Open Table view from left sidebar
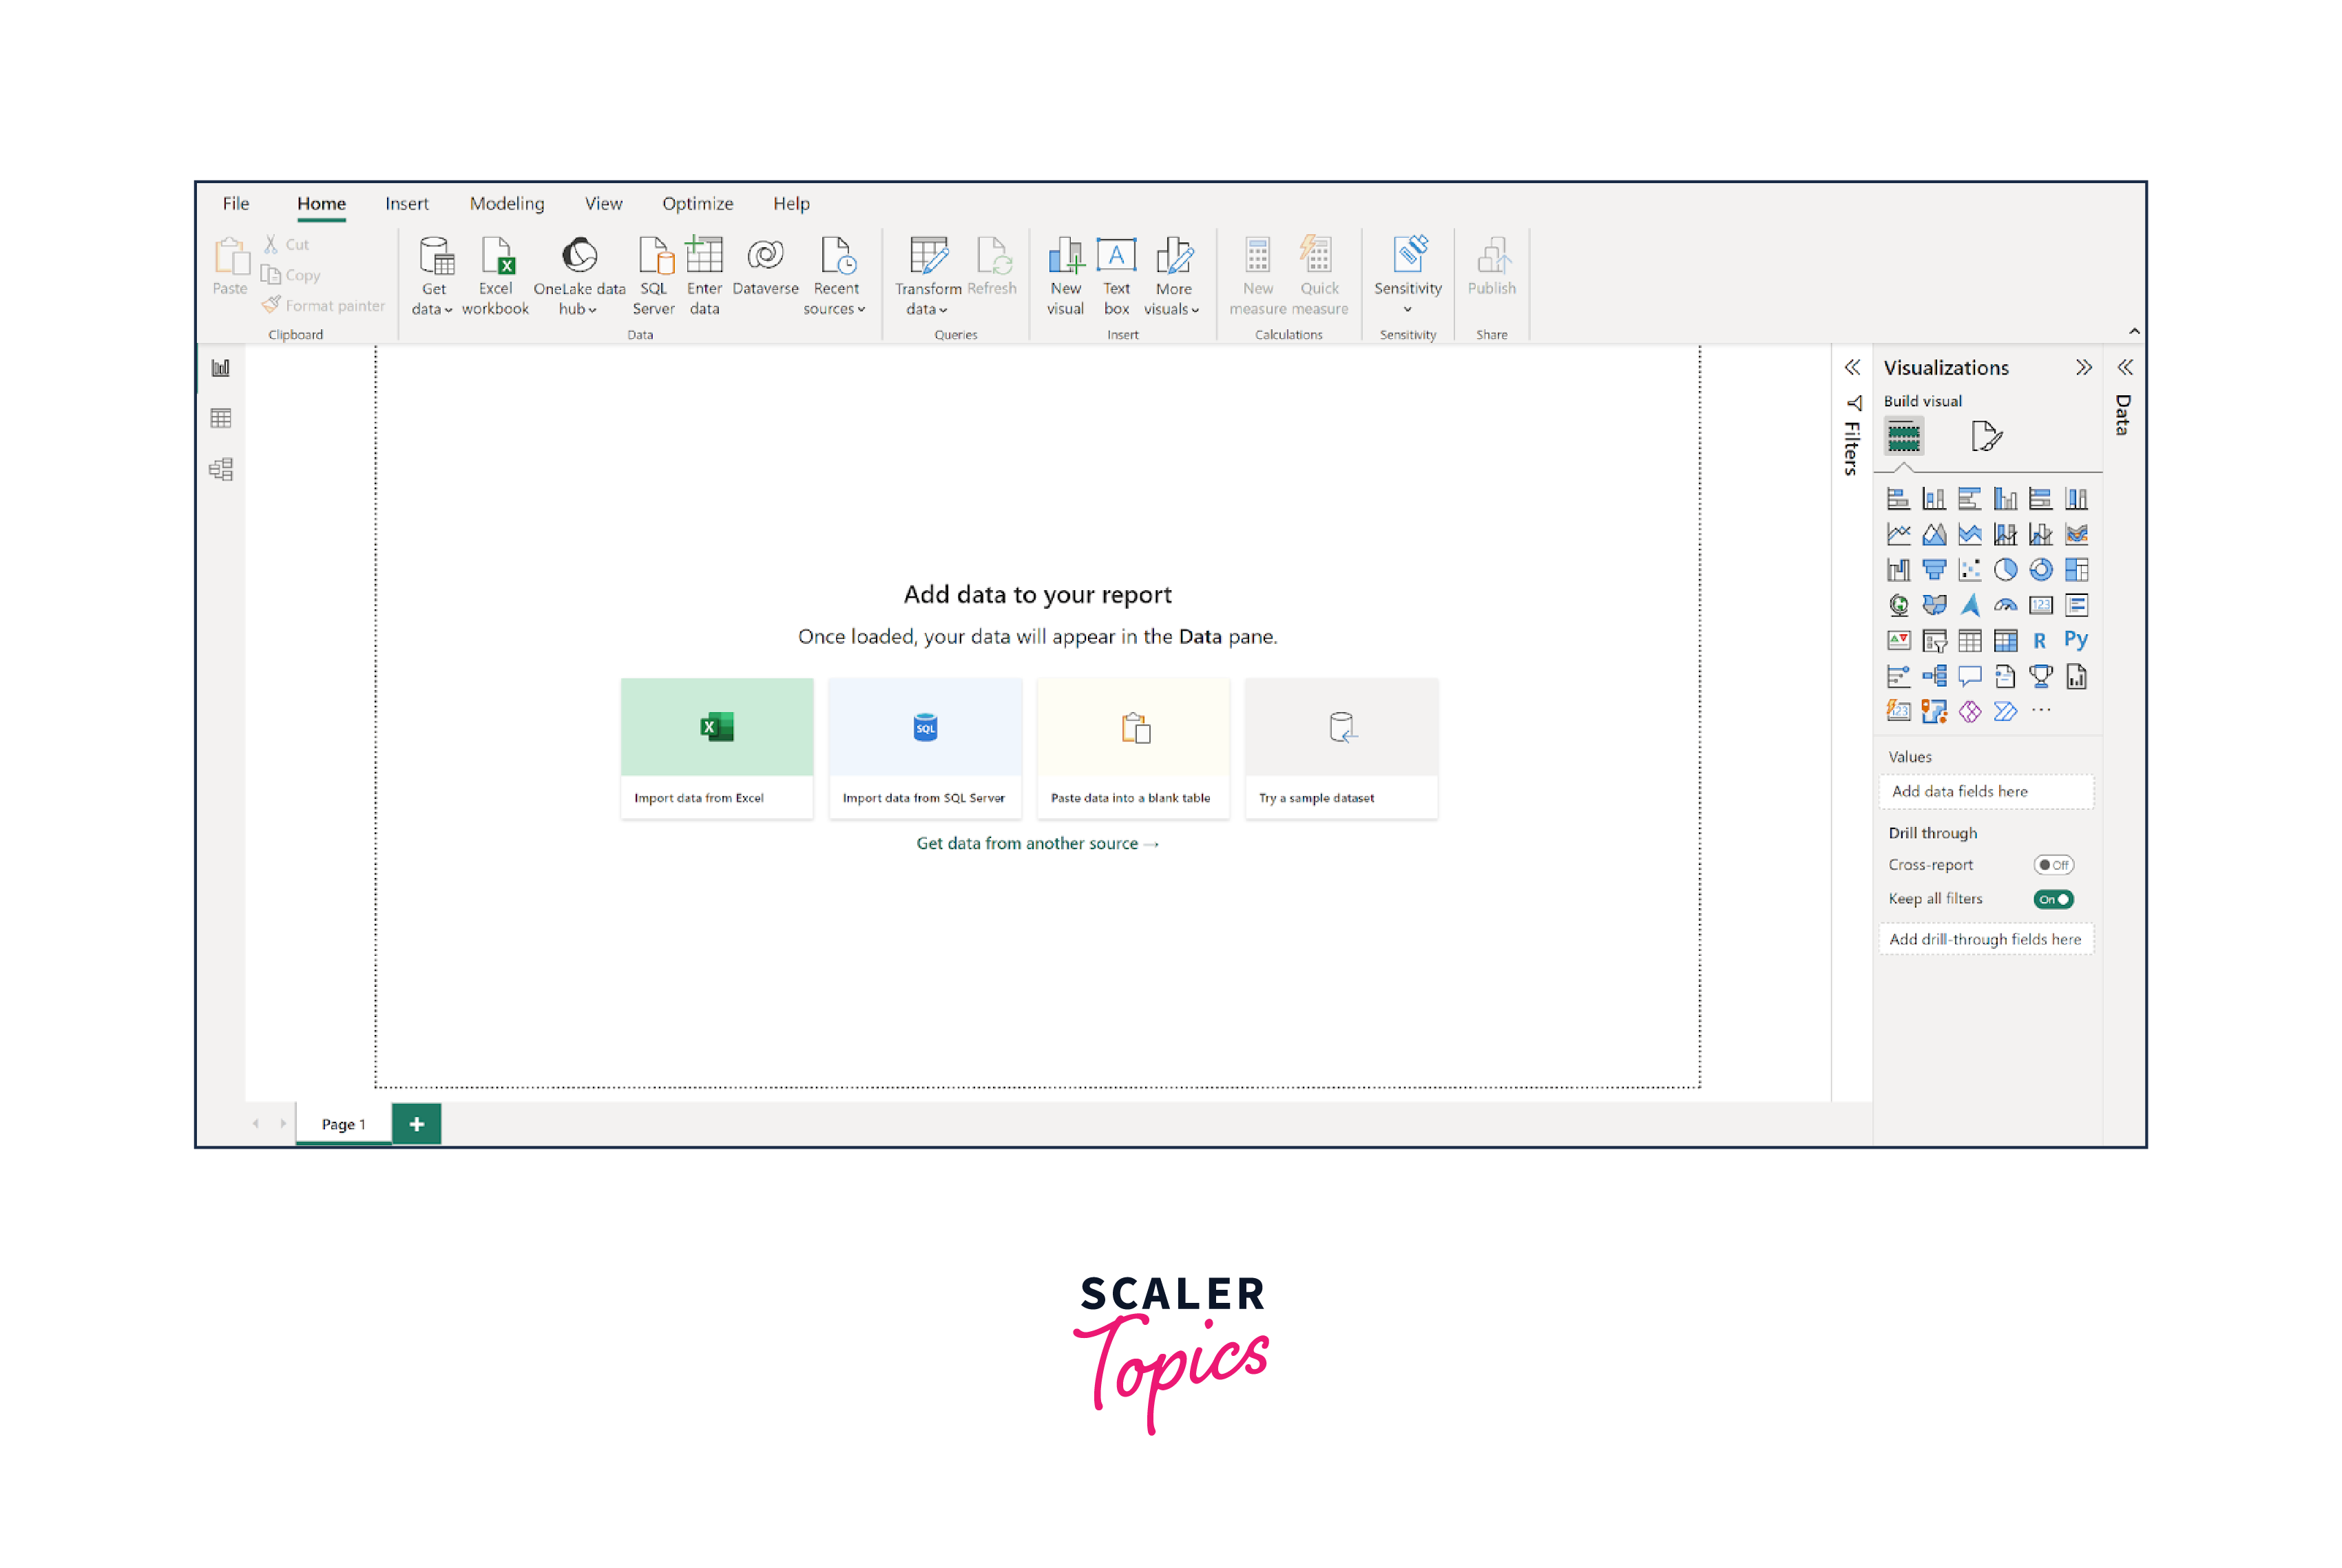 point(221,418)
